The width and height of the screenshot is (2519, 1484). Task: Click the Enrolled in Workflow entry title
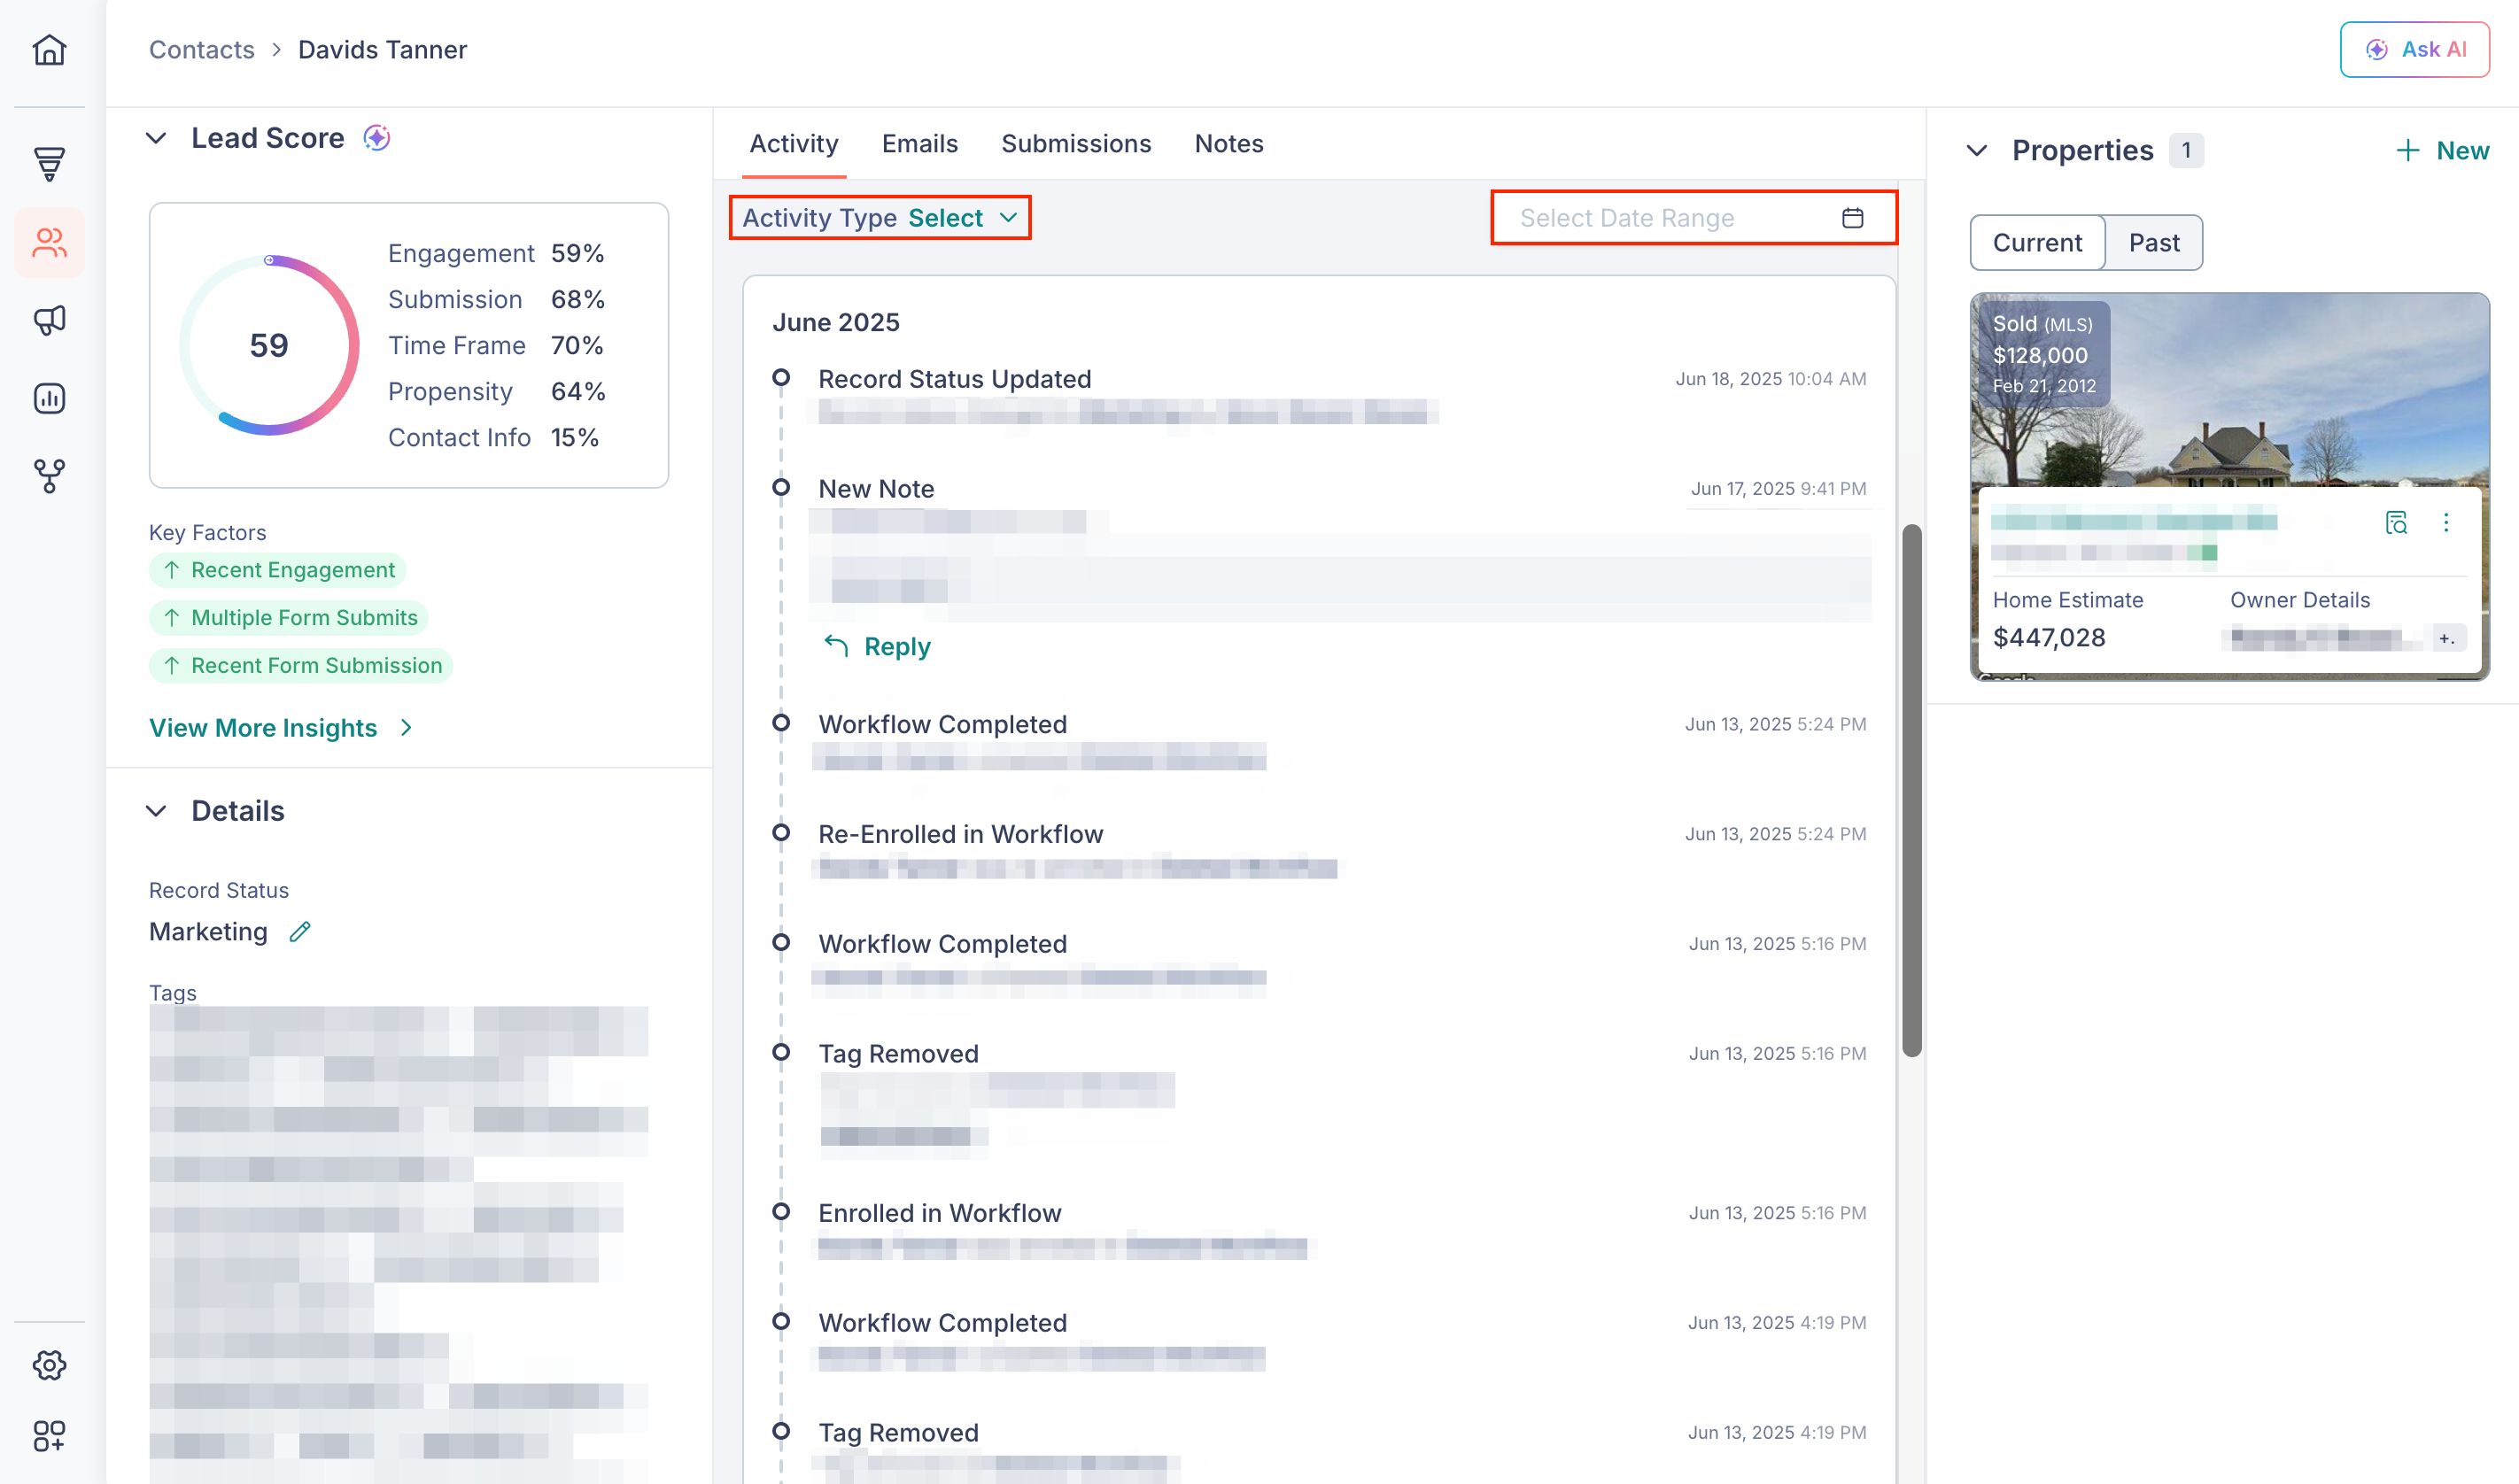click(939, 1213)
